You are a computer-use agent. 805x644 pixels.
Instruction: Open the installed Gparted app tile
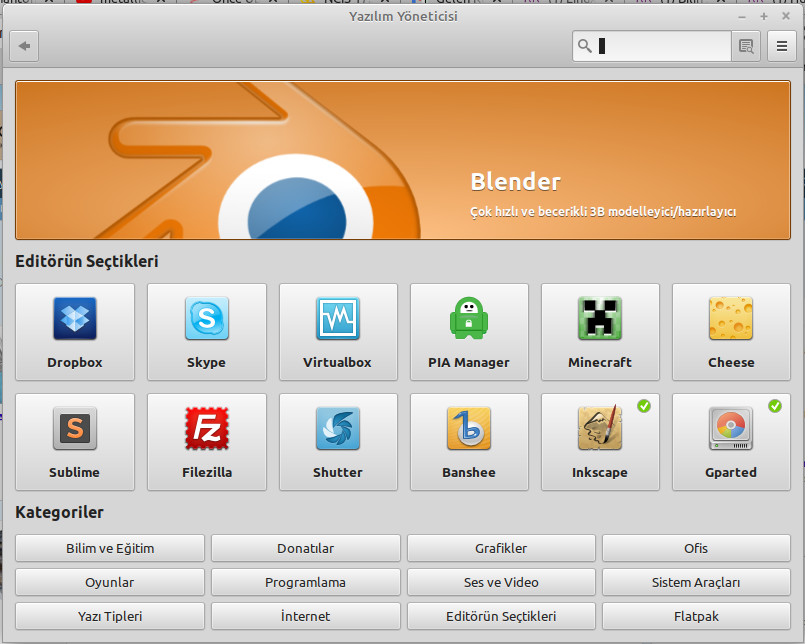731,442
